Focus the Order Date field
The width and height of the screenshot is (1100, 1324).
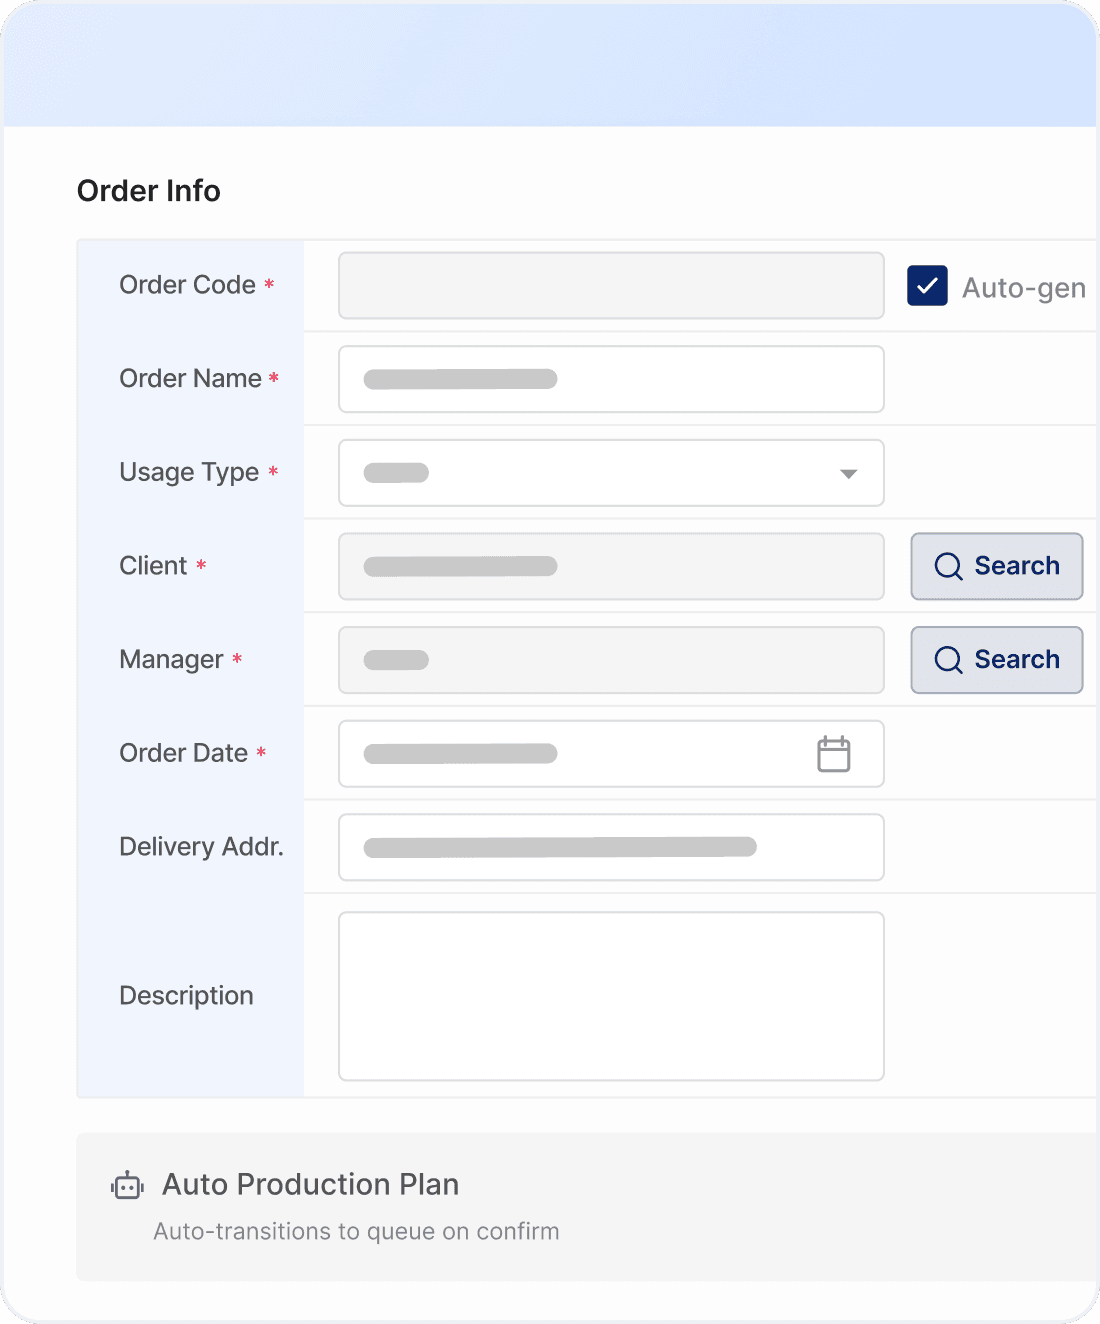tap(611, 754)
